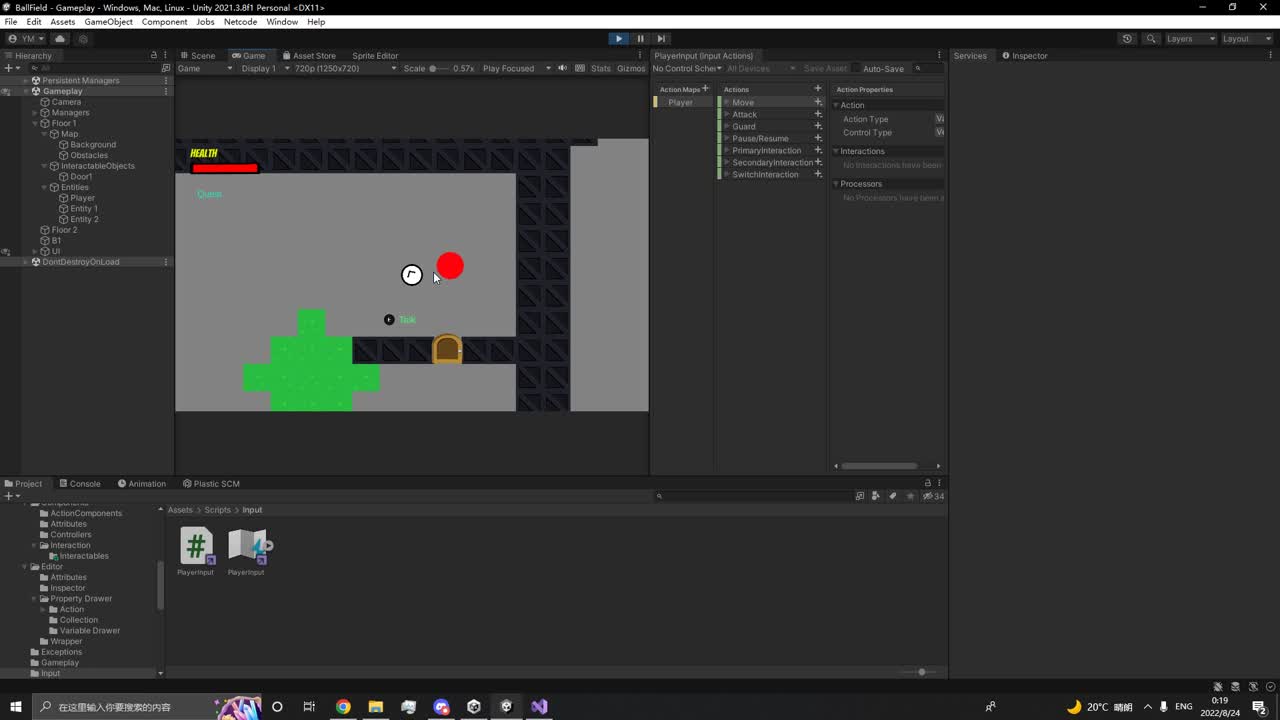Toggle the Stats overlay in Game view
Screen dimensions: 1280x720
point(600,68)
